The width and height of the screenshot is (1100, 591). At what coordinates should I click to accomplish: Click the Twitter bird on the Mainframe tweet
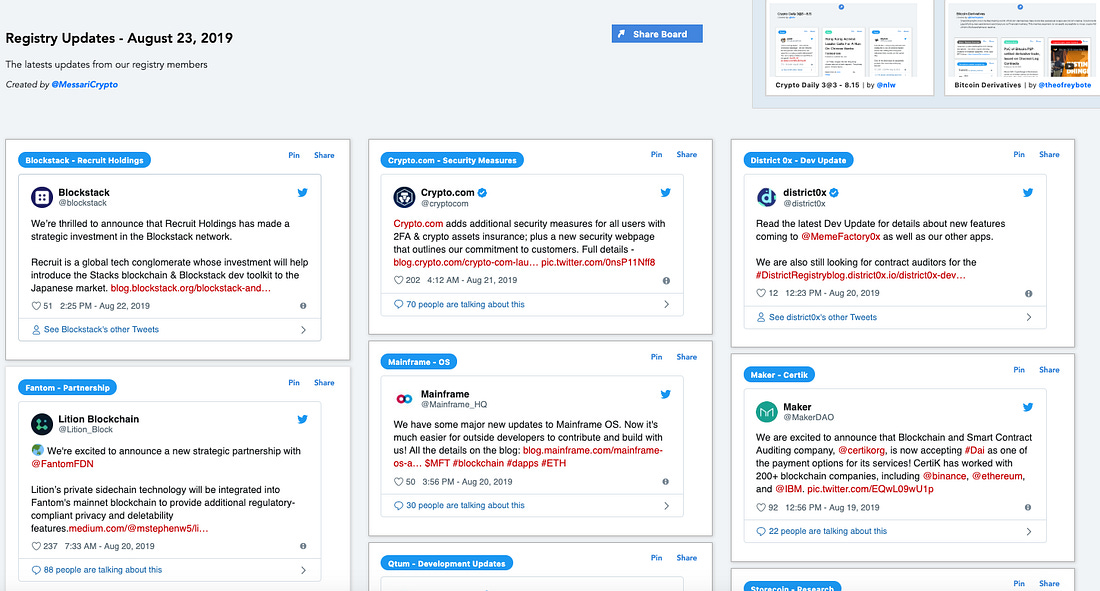point(666,394)
